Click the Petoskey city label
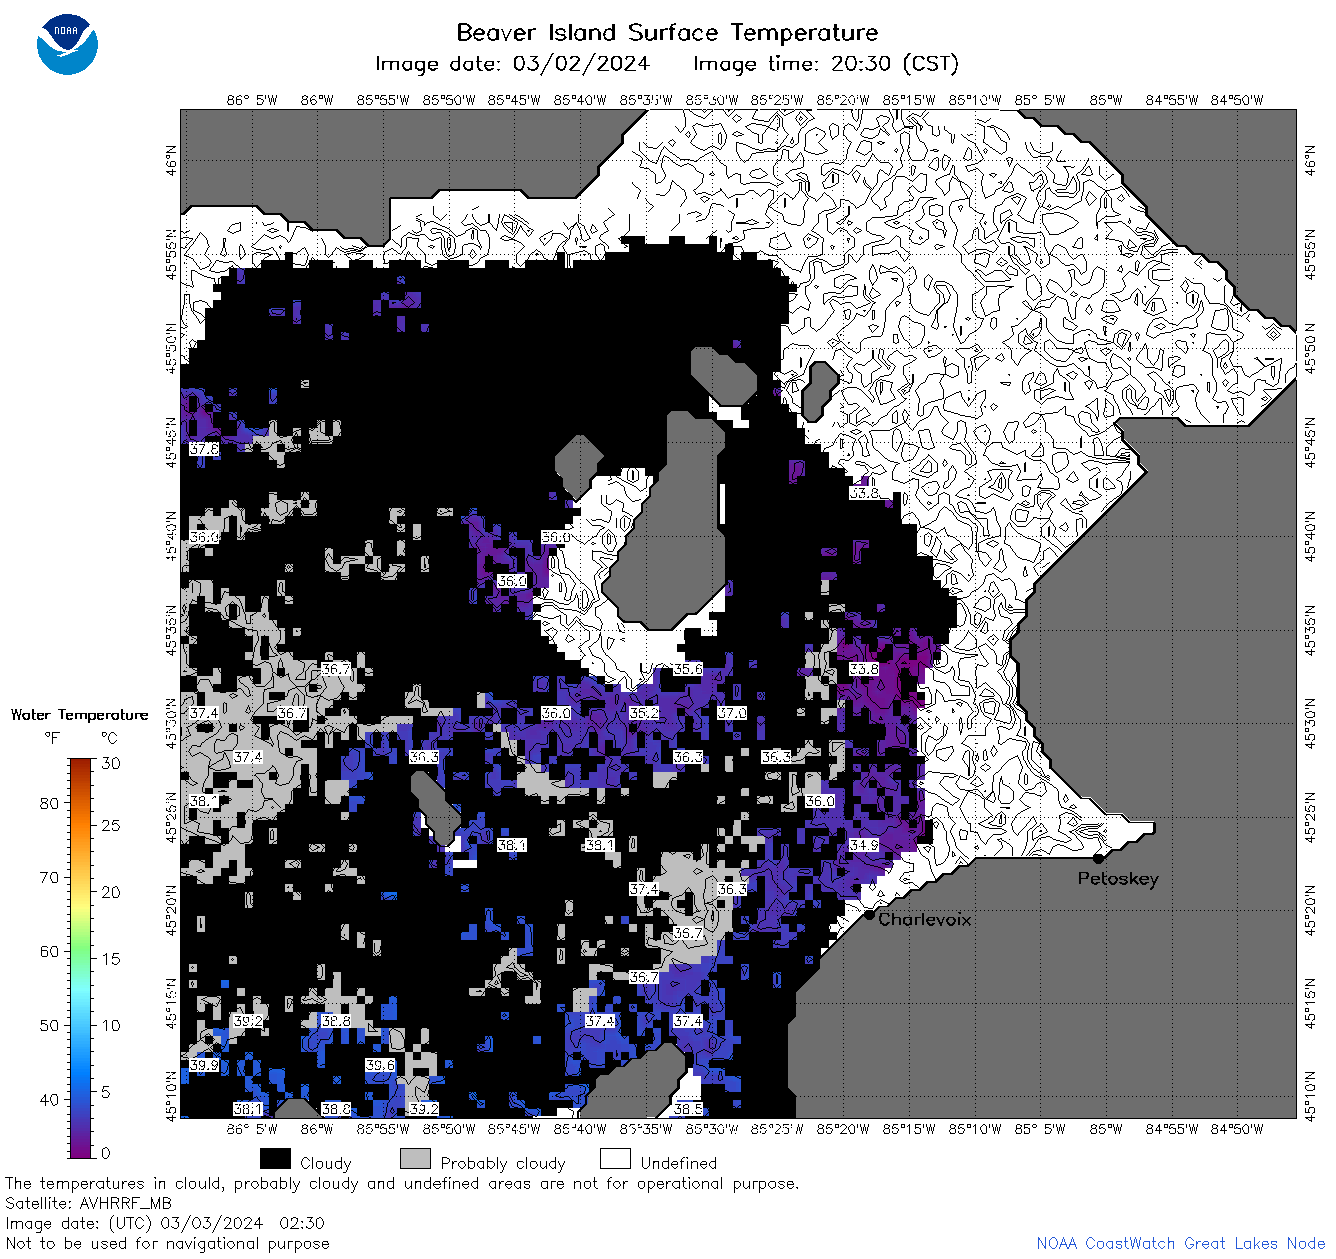 coord(1118,879)
